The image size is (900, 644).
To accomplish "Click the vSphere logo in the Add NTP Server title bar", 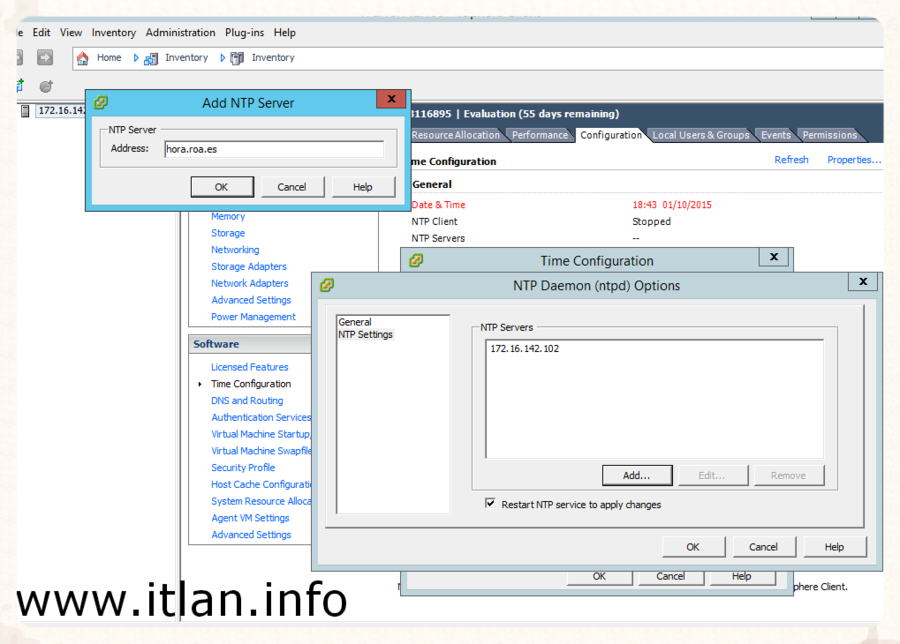I will 101,103.
